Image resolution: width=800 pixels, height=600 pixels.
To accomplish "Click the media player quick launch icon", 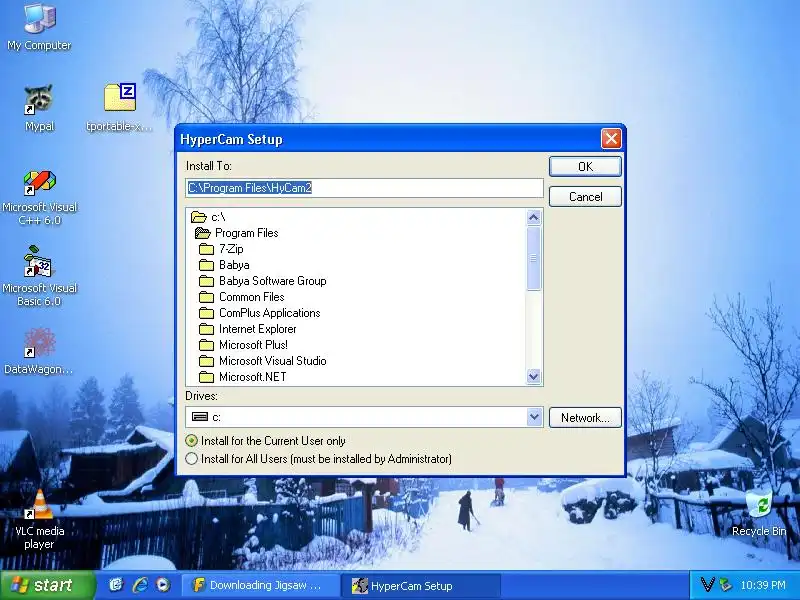I will 163,585.
